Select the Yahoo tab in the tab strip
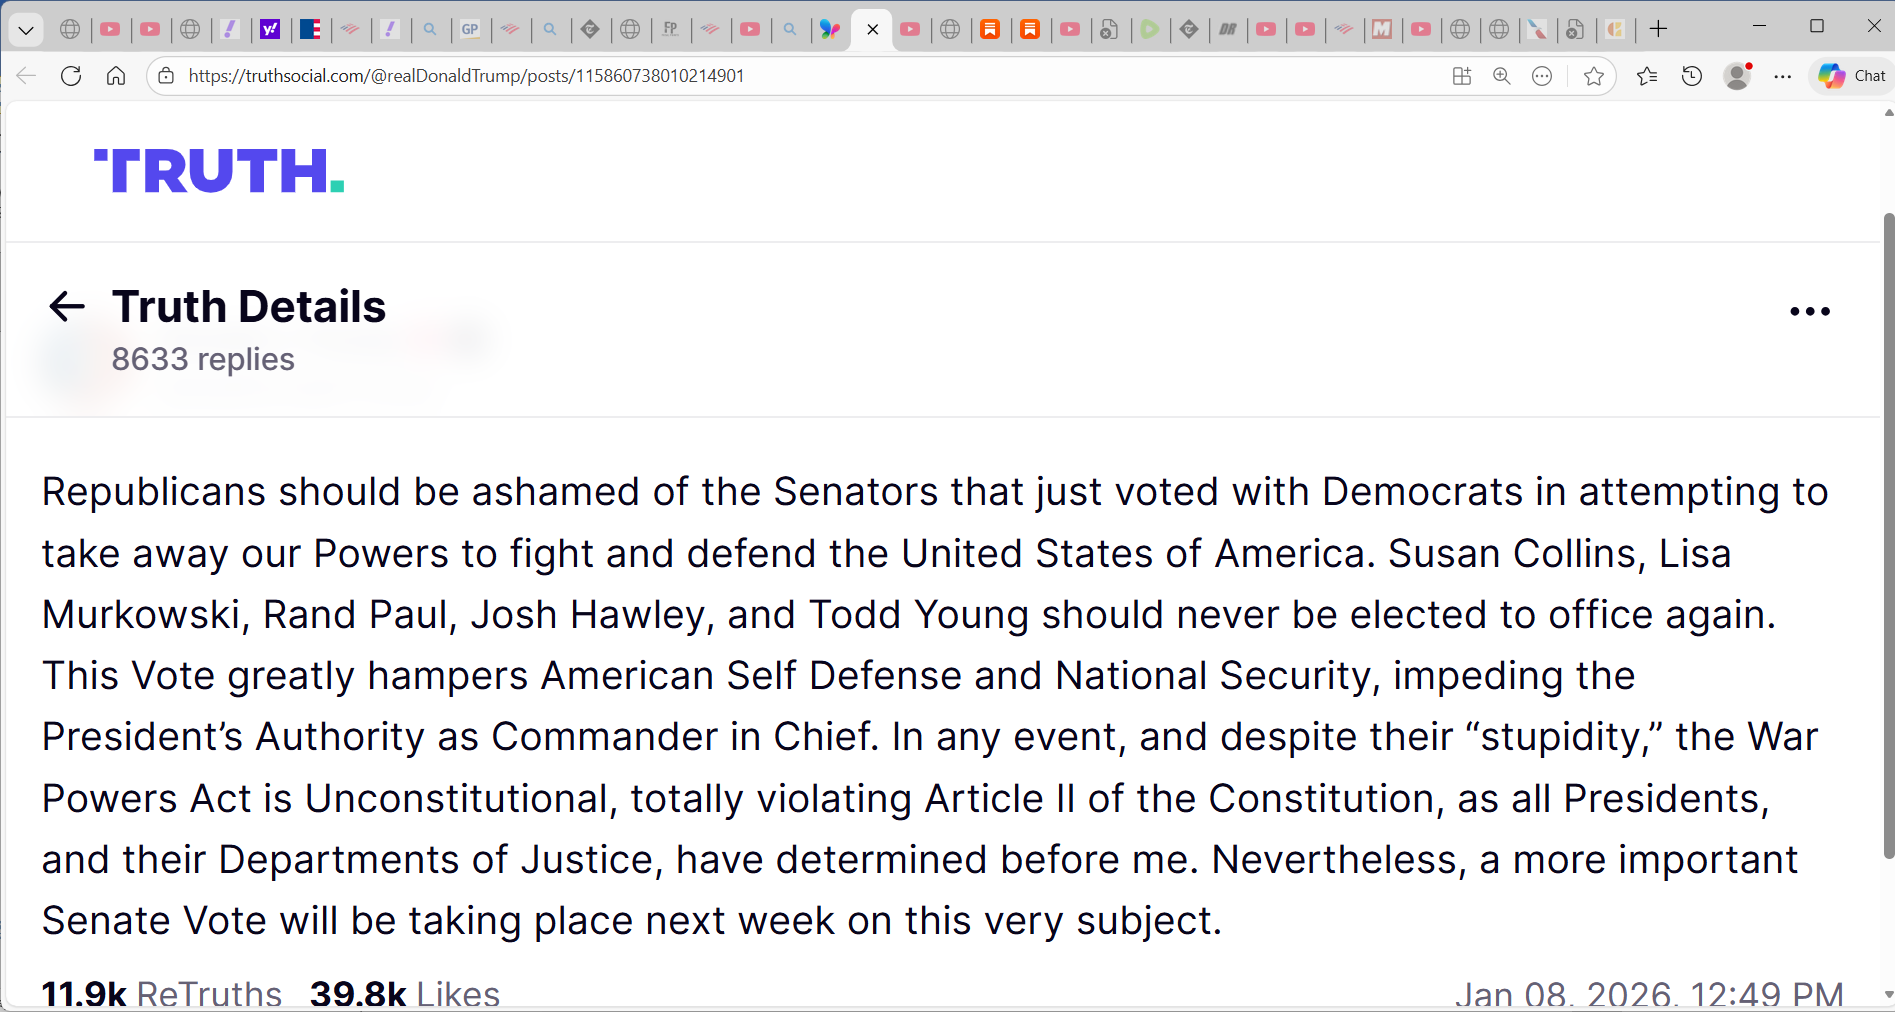Screen dimensions: 1895x1012 tap(270, 29)
